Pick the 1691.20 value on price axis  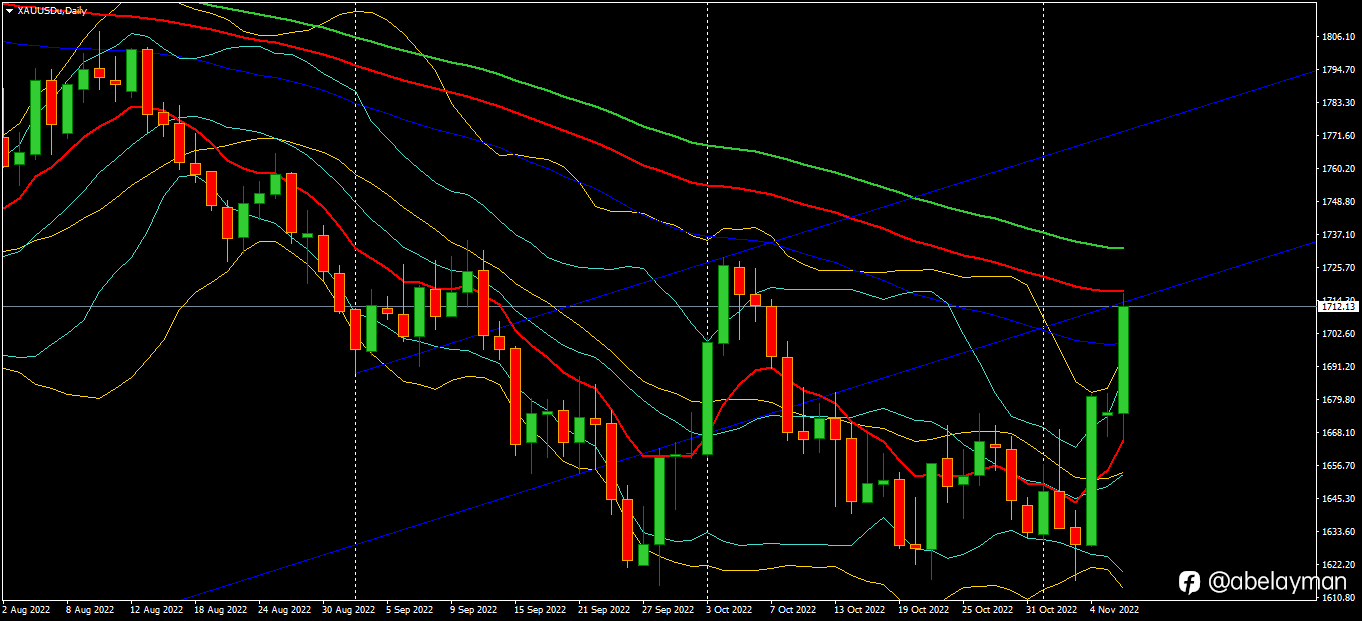(1337, 367)
